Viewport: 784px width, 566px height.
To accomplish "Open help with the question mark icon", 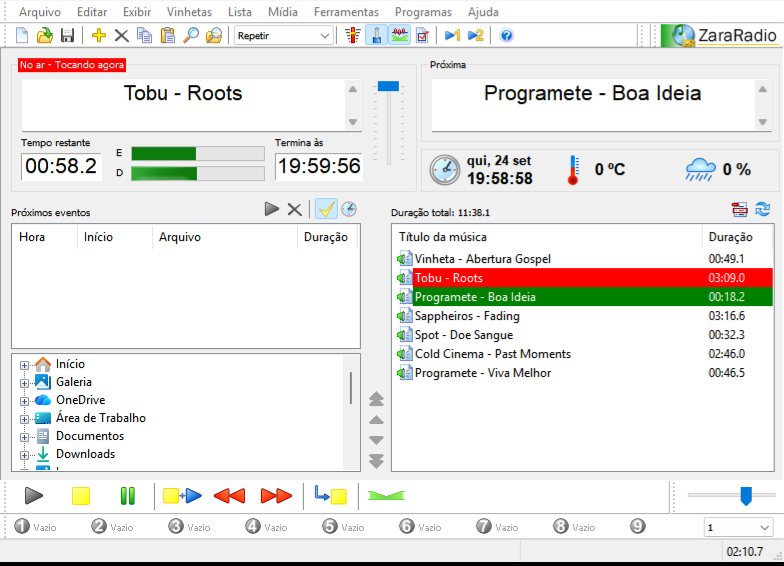I will click(x=506, y=36).
